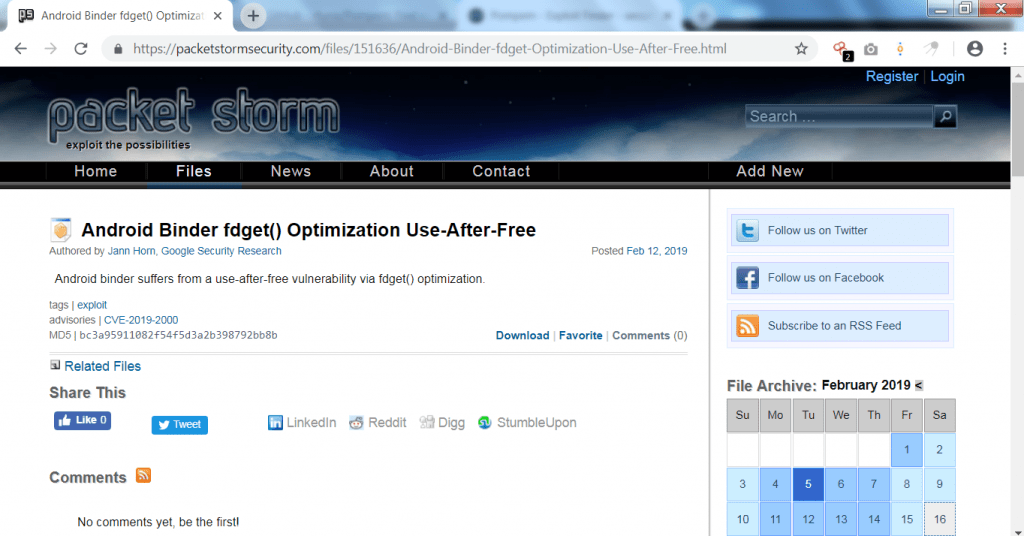Click the RSS feed icon in sidebar
This screenshot has height=536, width=1024.
point(747,326)
